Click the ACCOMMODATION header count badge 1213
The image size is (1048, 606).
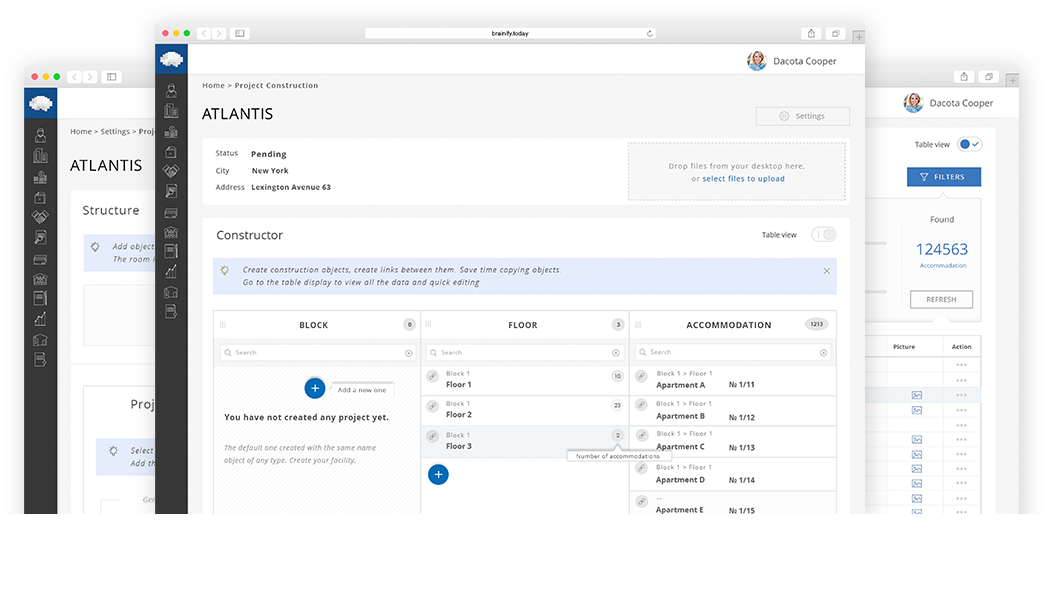pos(817,324)
